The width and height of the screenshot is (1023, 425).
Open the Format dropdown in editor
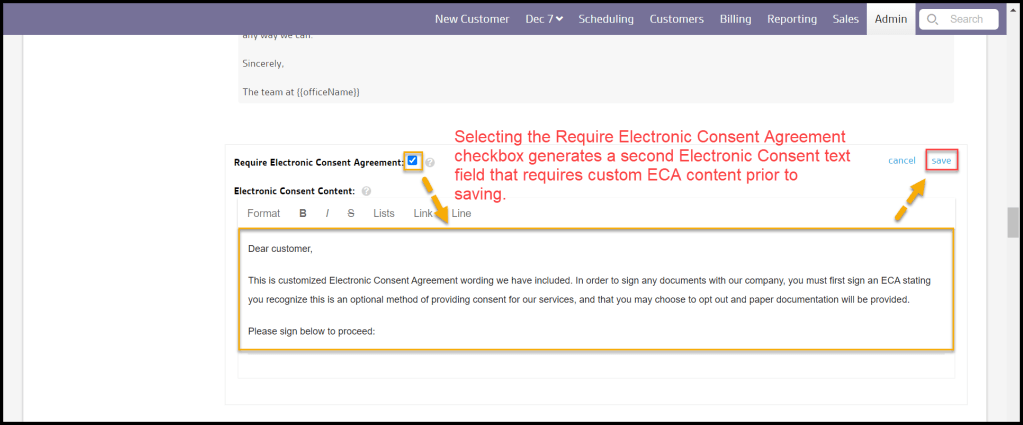click(x=264, y=213)
